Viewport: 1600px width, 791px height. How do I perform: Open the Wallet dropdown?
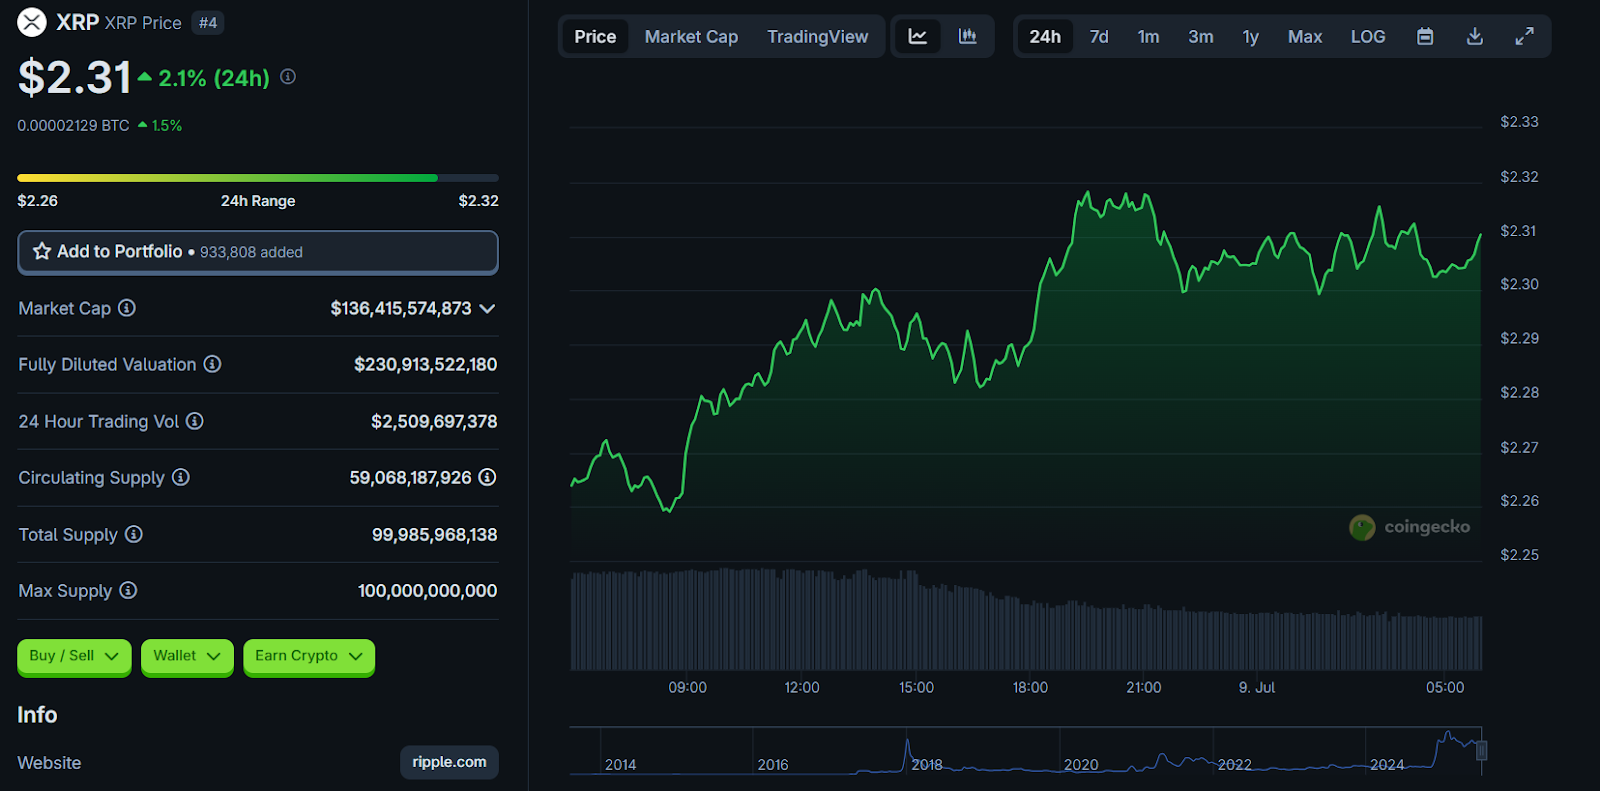[187, 656]
